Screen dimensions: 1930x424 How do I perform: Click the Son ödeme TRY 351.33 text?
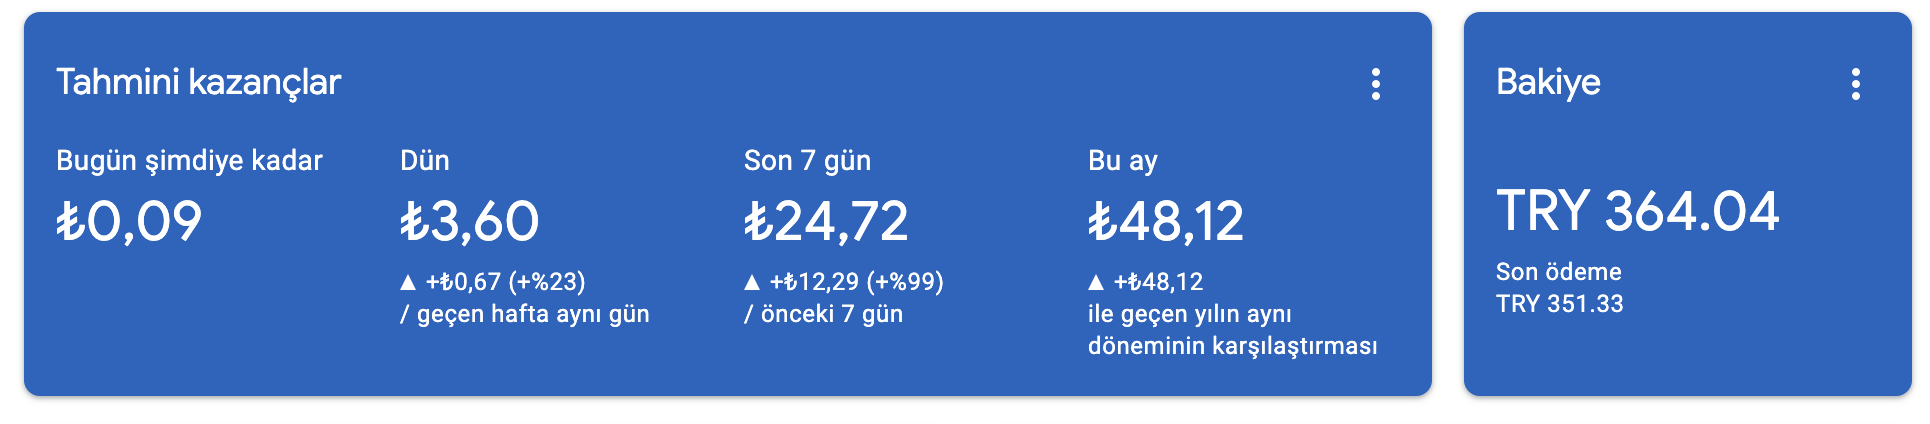tap(1560, 288)
